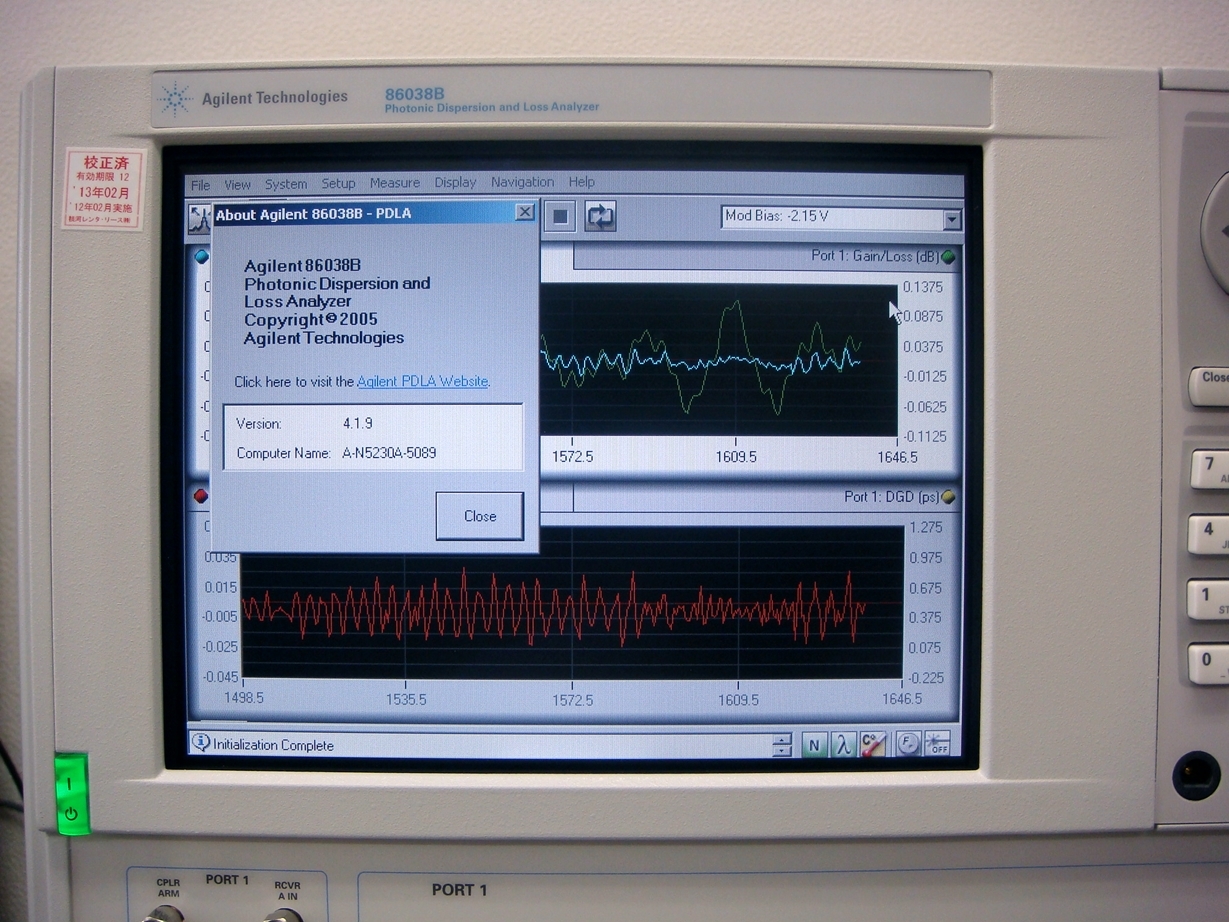Click the 1646.5 label on upper graph axis

pos(897,456)
